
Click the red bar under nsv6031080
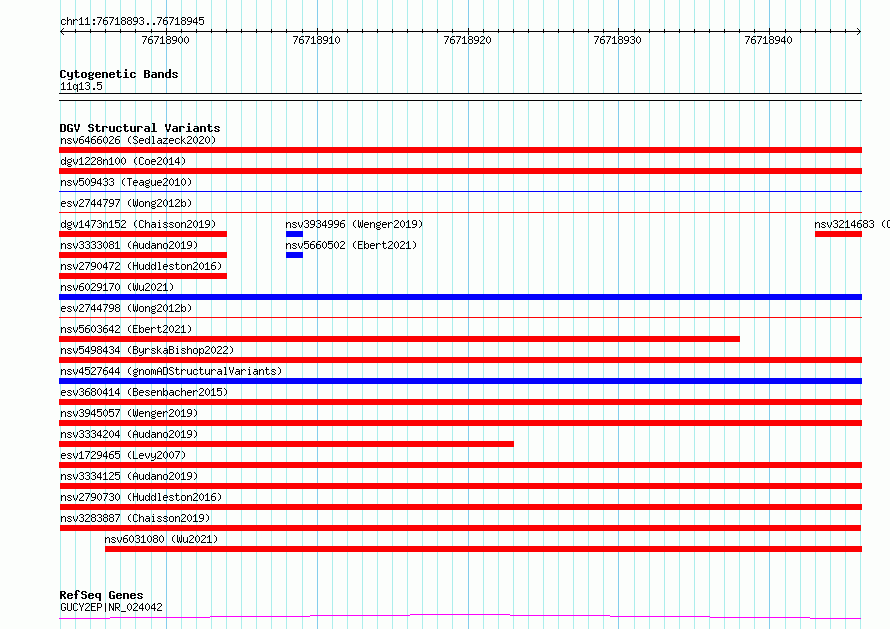click(x=484, y=549)
